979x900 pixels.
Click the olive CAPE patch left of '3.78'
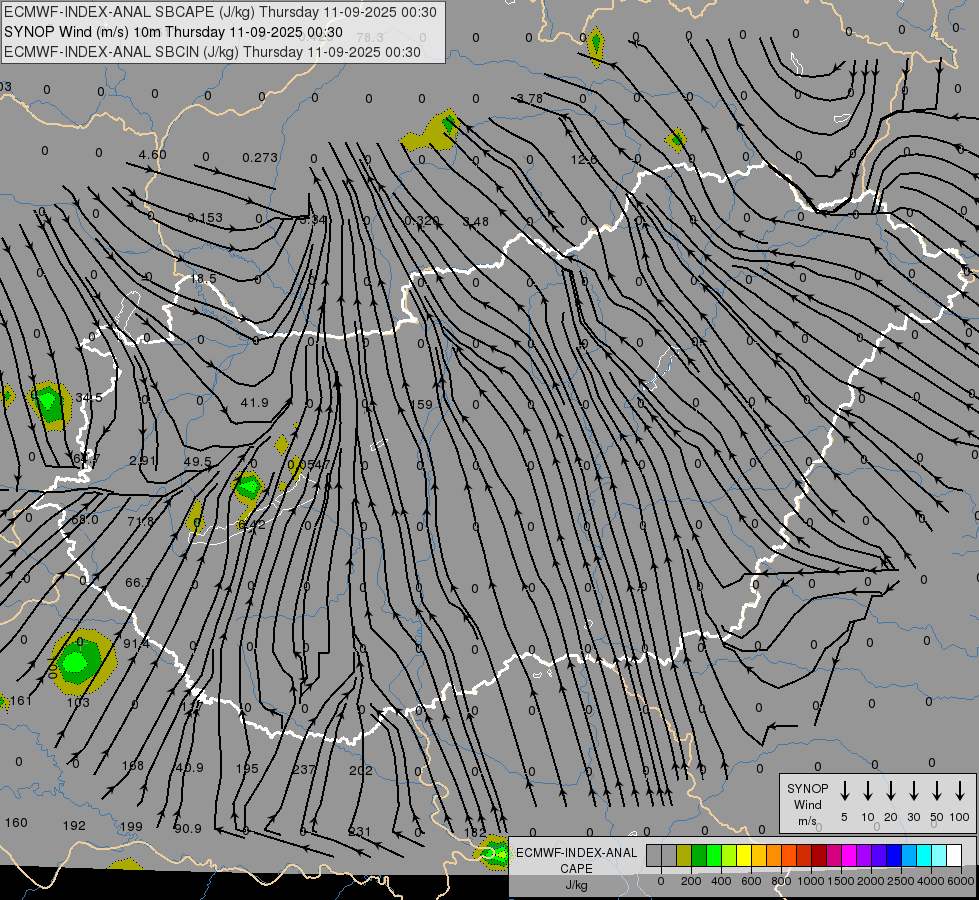pyautogui.click(x=432, y=130)
